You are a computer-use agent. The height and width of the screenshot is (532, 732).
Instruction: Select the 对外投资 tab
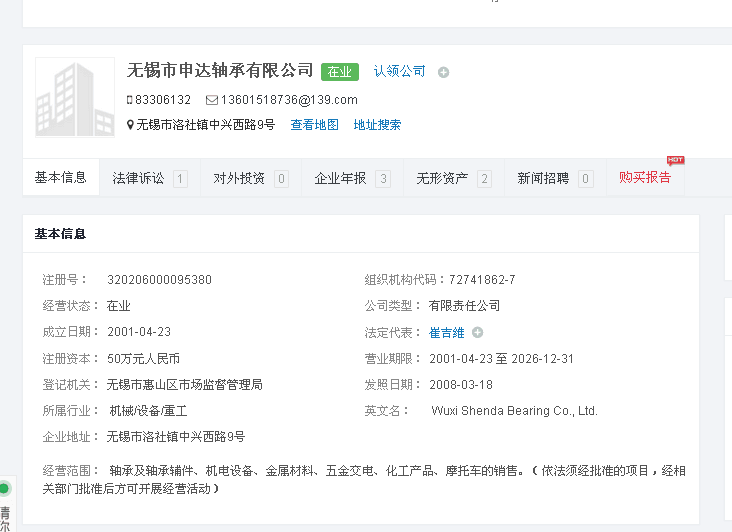[x=250, y=179]
